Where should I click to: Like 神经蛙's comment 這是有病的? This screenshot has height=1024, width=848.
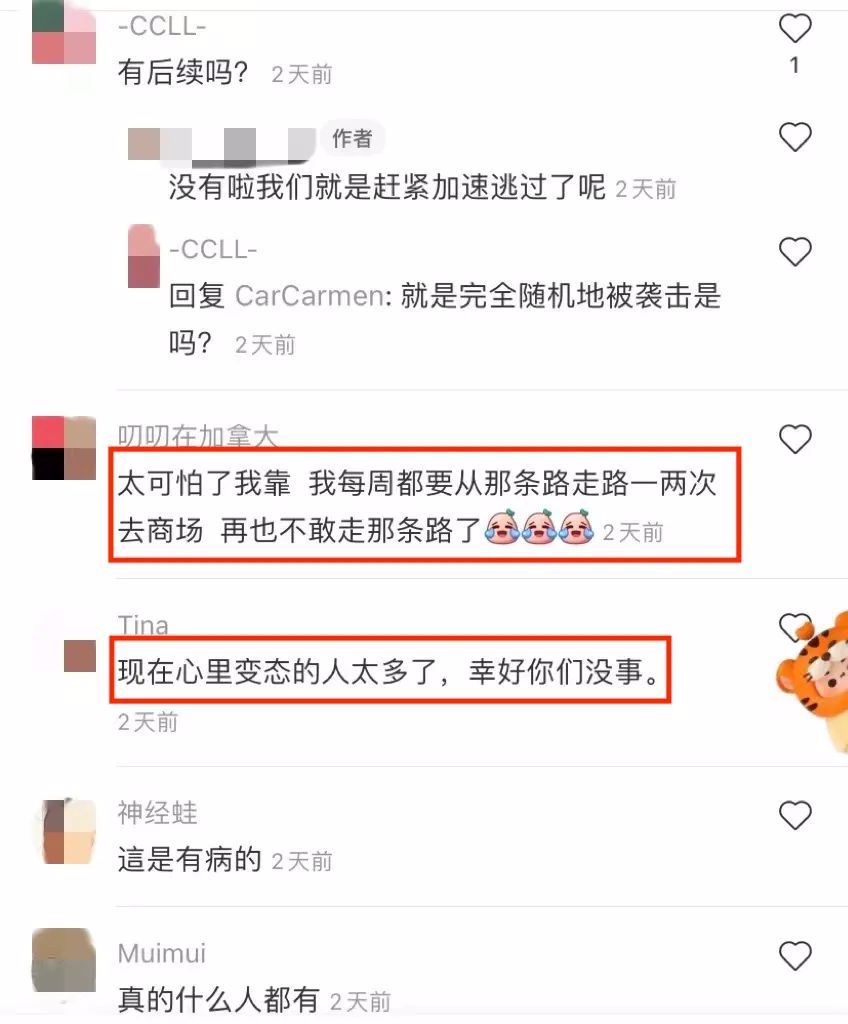tap(795, 816)
